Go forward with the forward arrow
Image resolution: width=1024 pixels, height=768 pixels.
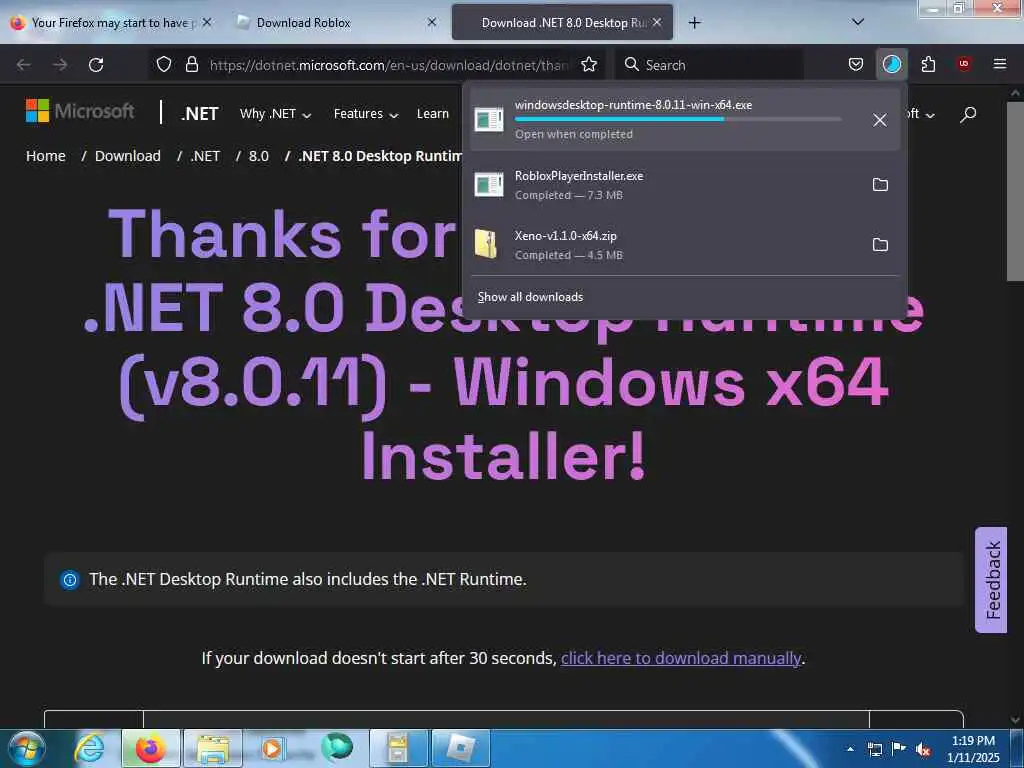click(59, 65)
